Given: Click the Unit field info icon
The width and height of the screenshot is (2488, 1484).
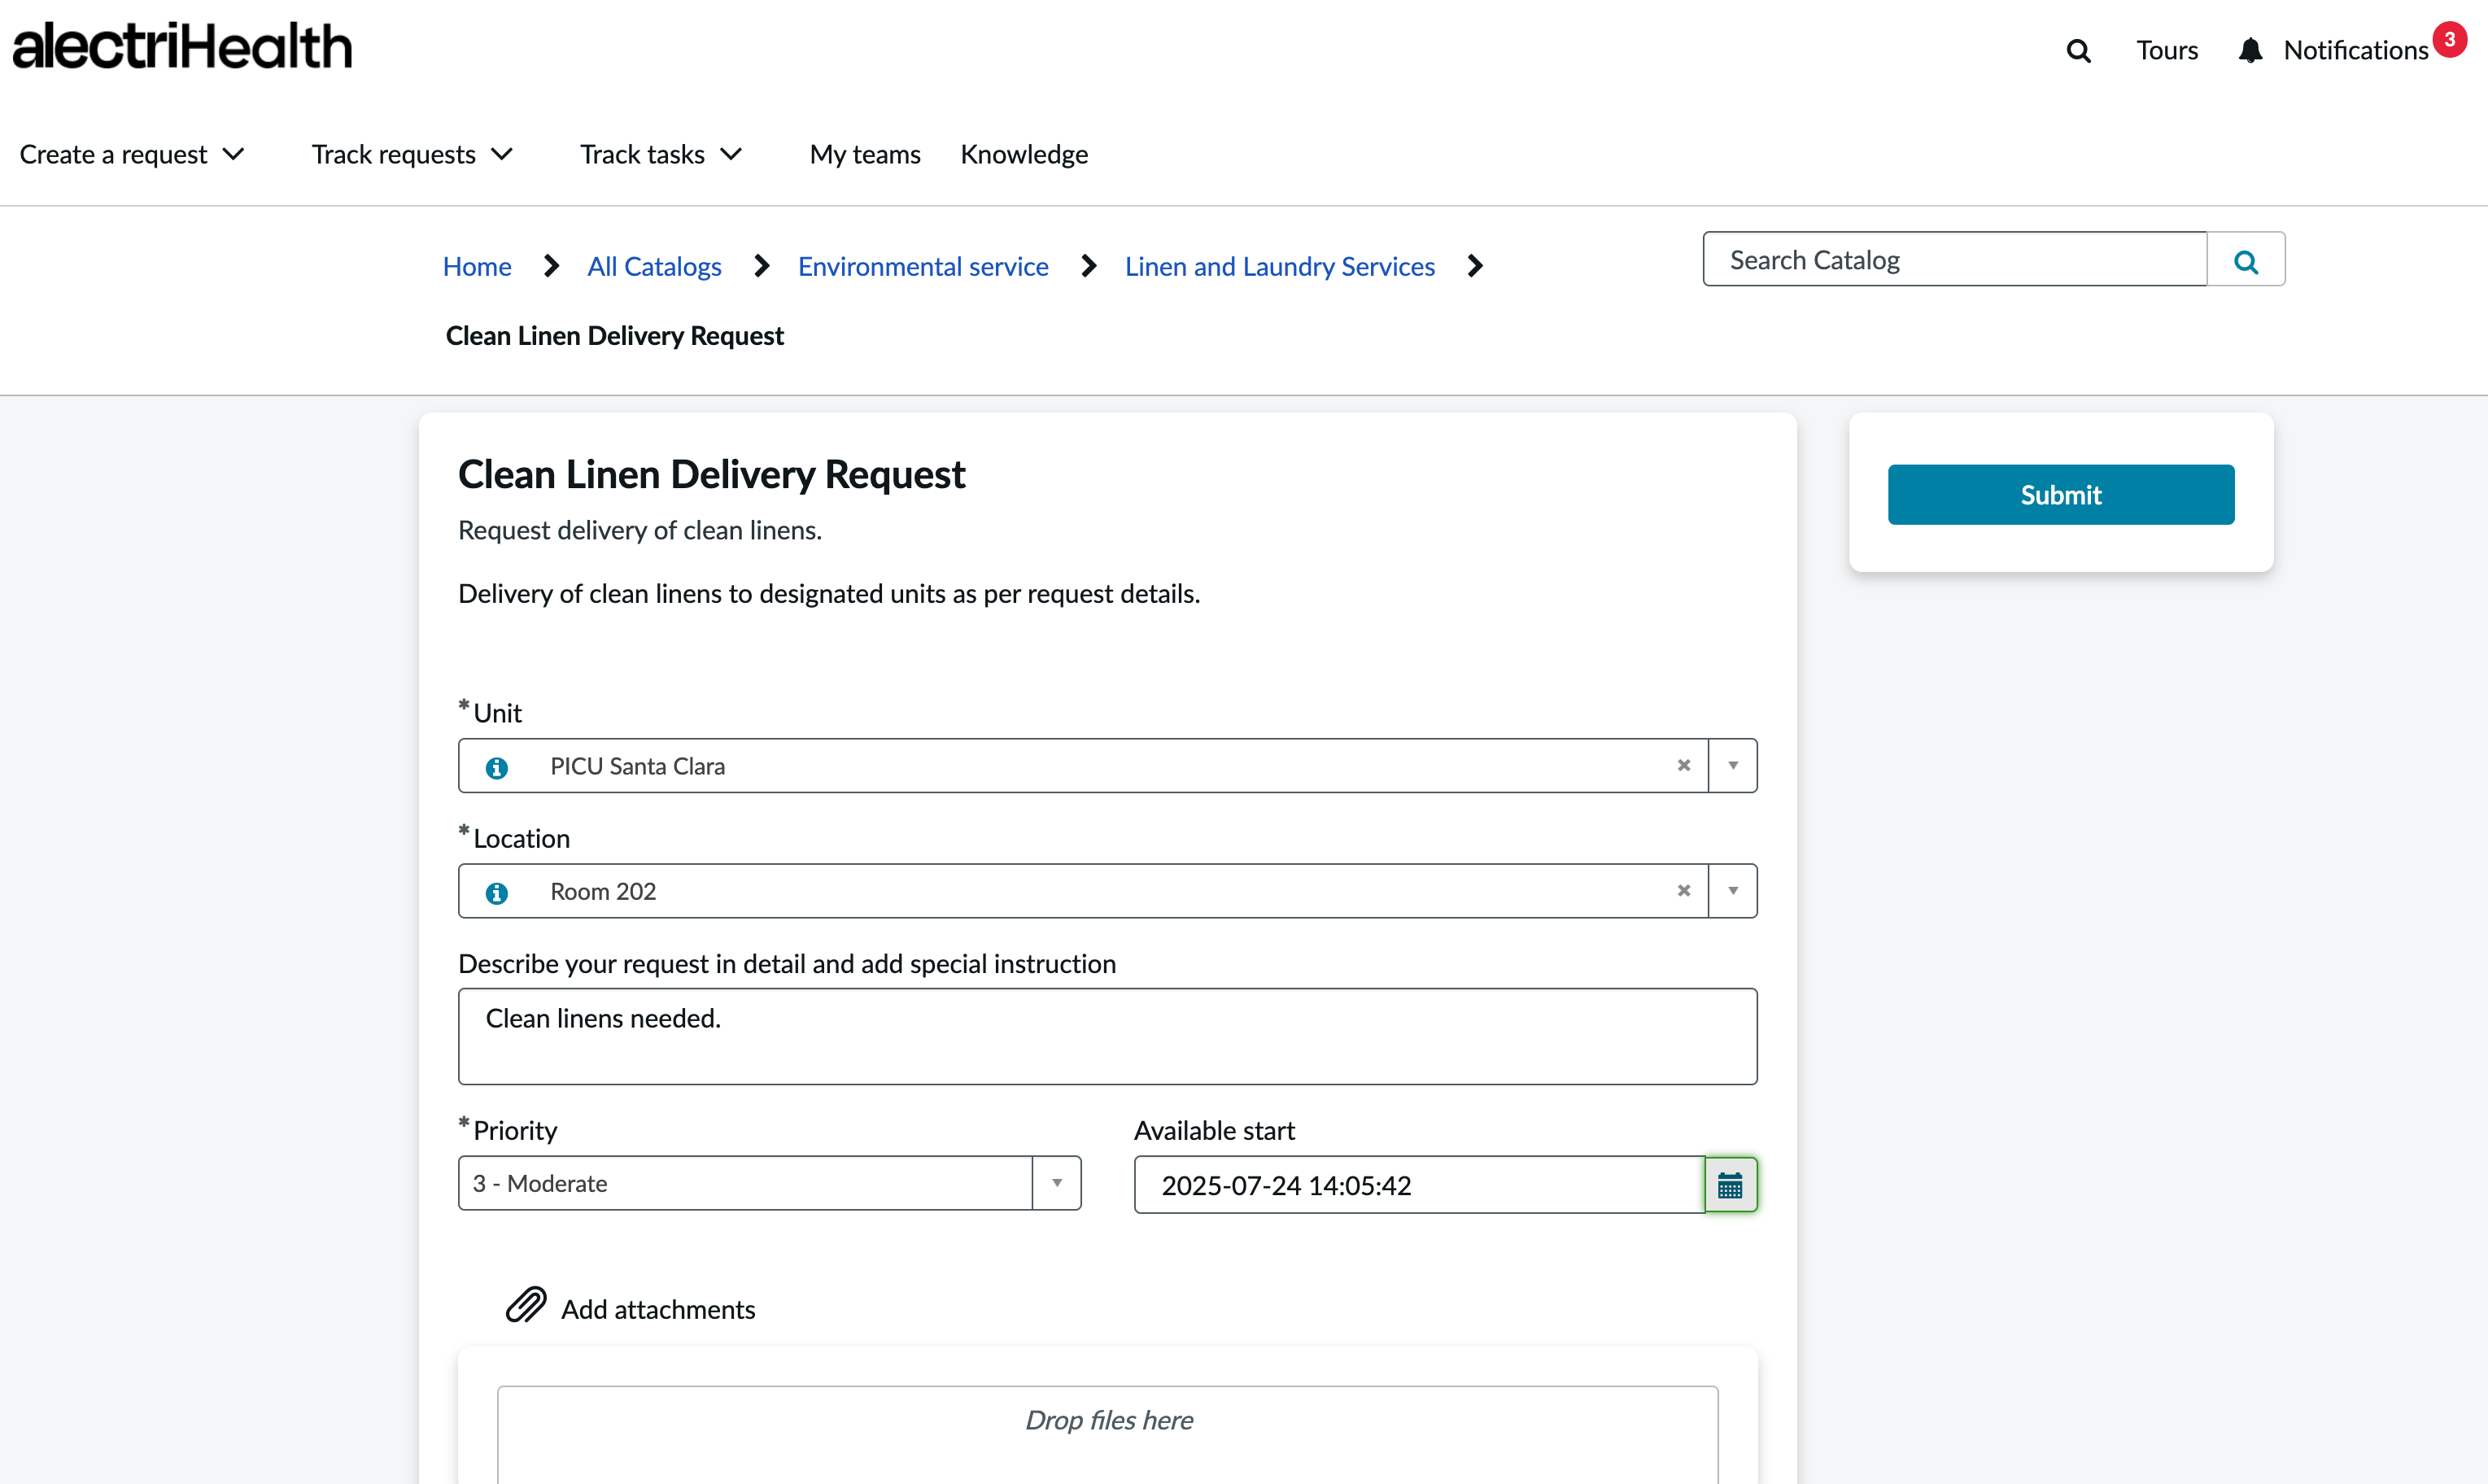Looking at the screenshot, I should click(496, 767).
